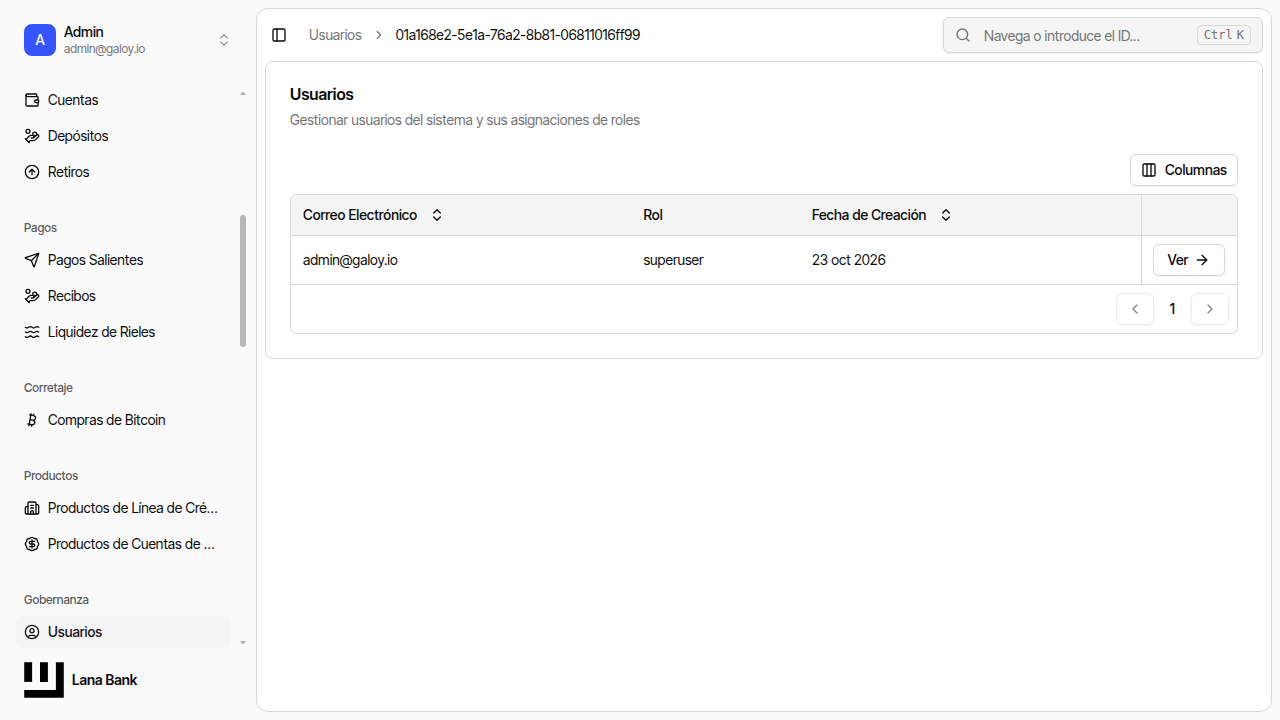Open Pagos Salientes page
The height and width of the screenshot is (720, 1280).
[x=123, y=260]
